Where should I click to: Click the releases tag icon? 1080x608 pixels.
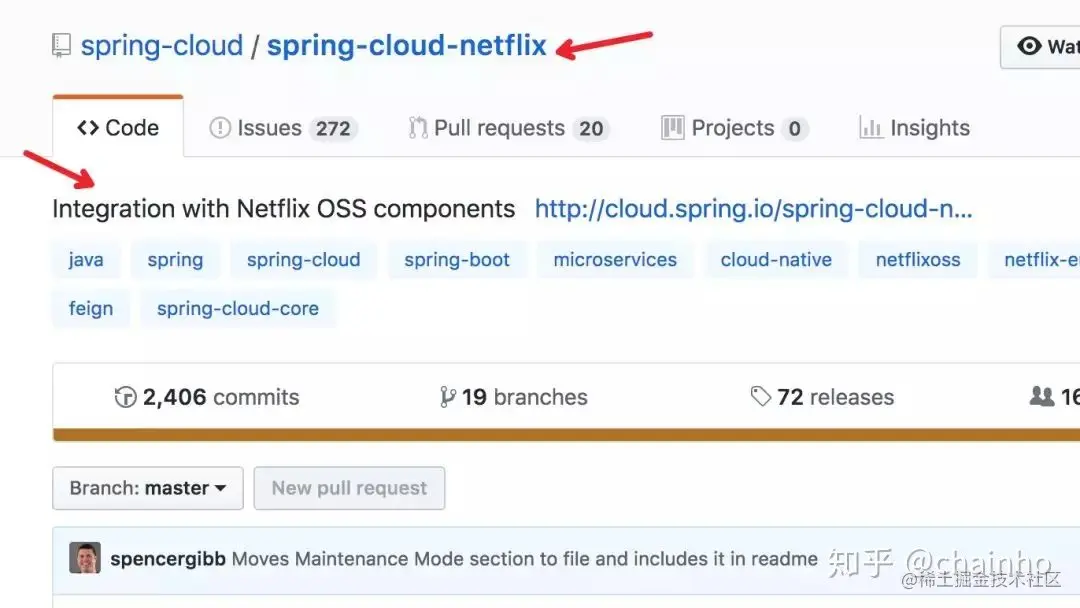pos(760,397)
